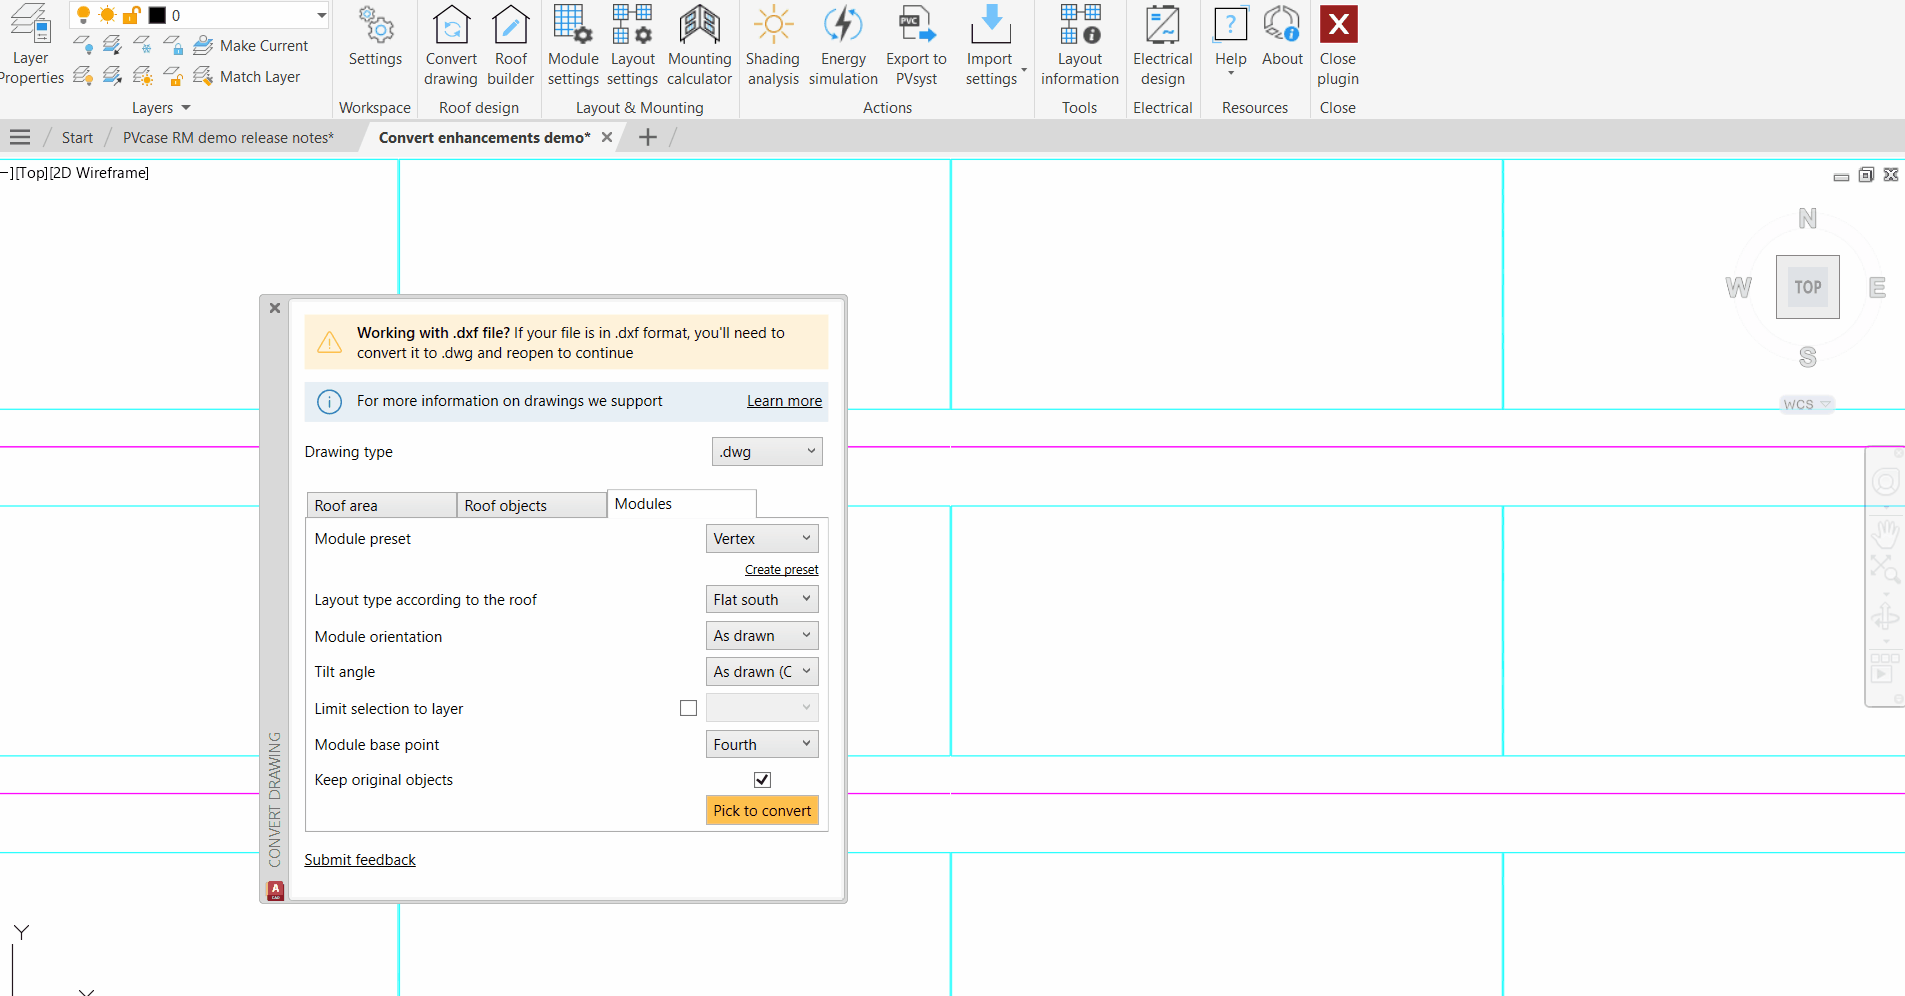Open Layout information tool
The height and width of the screenshot is (996, 1905).
[x=1079, y=45]
